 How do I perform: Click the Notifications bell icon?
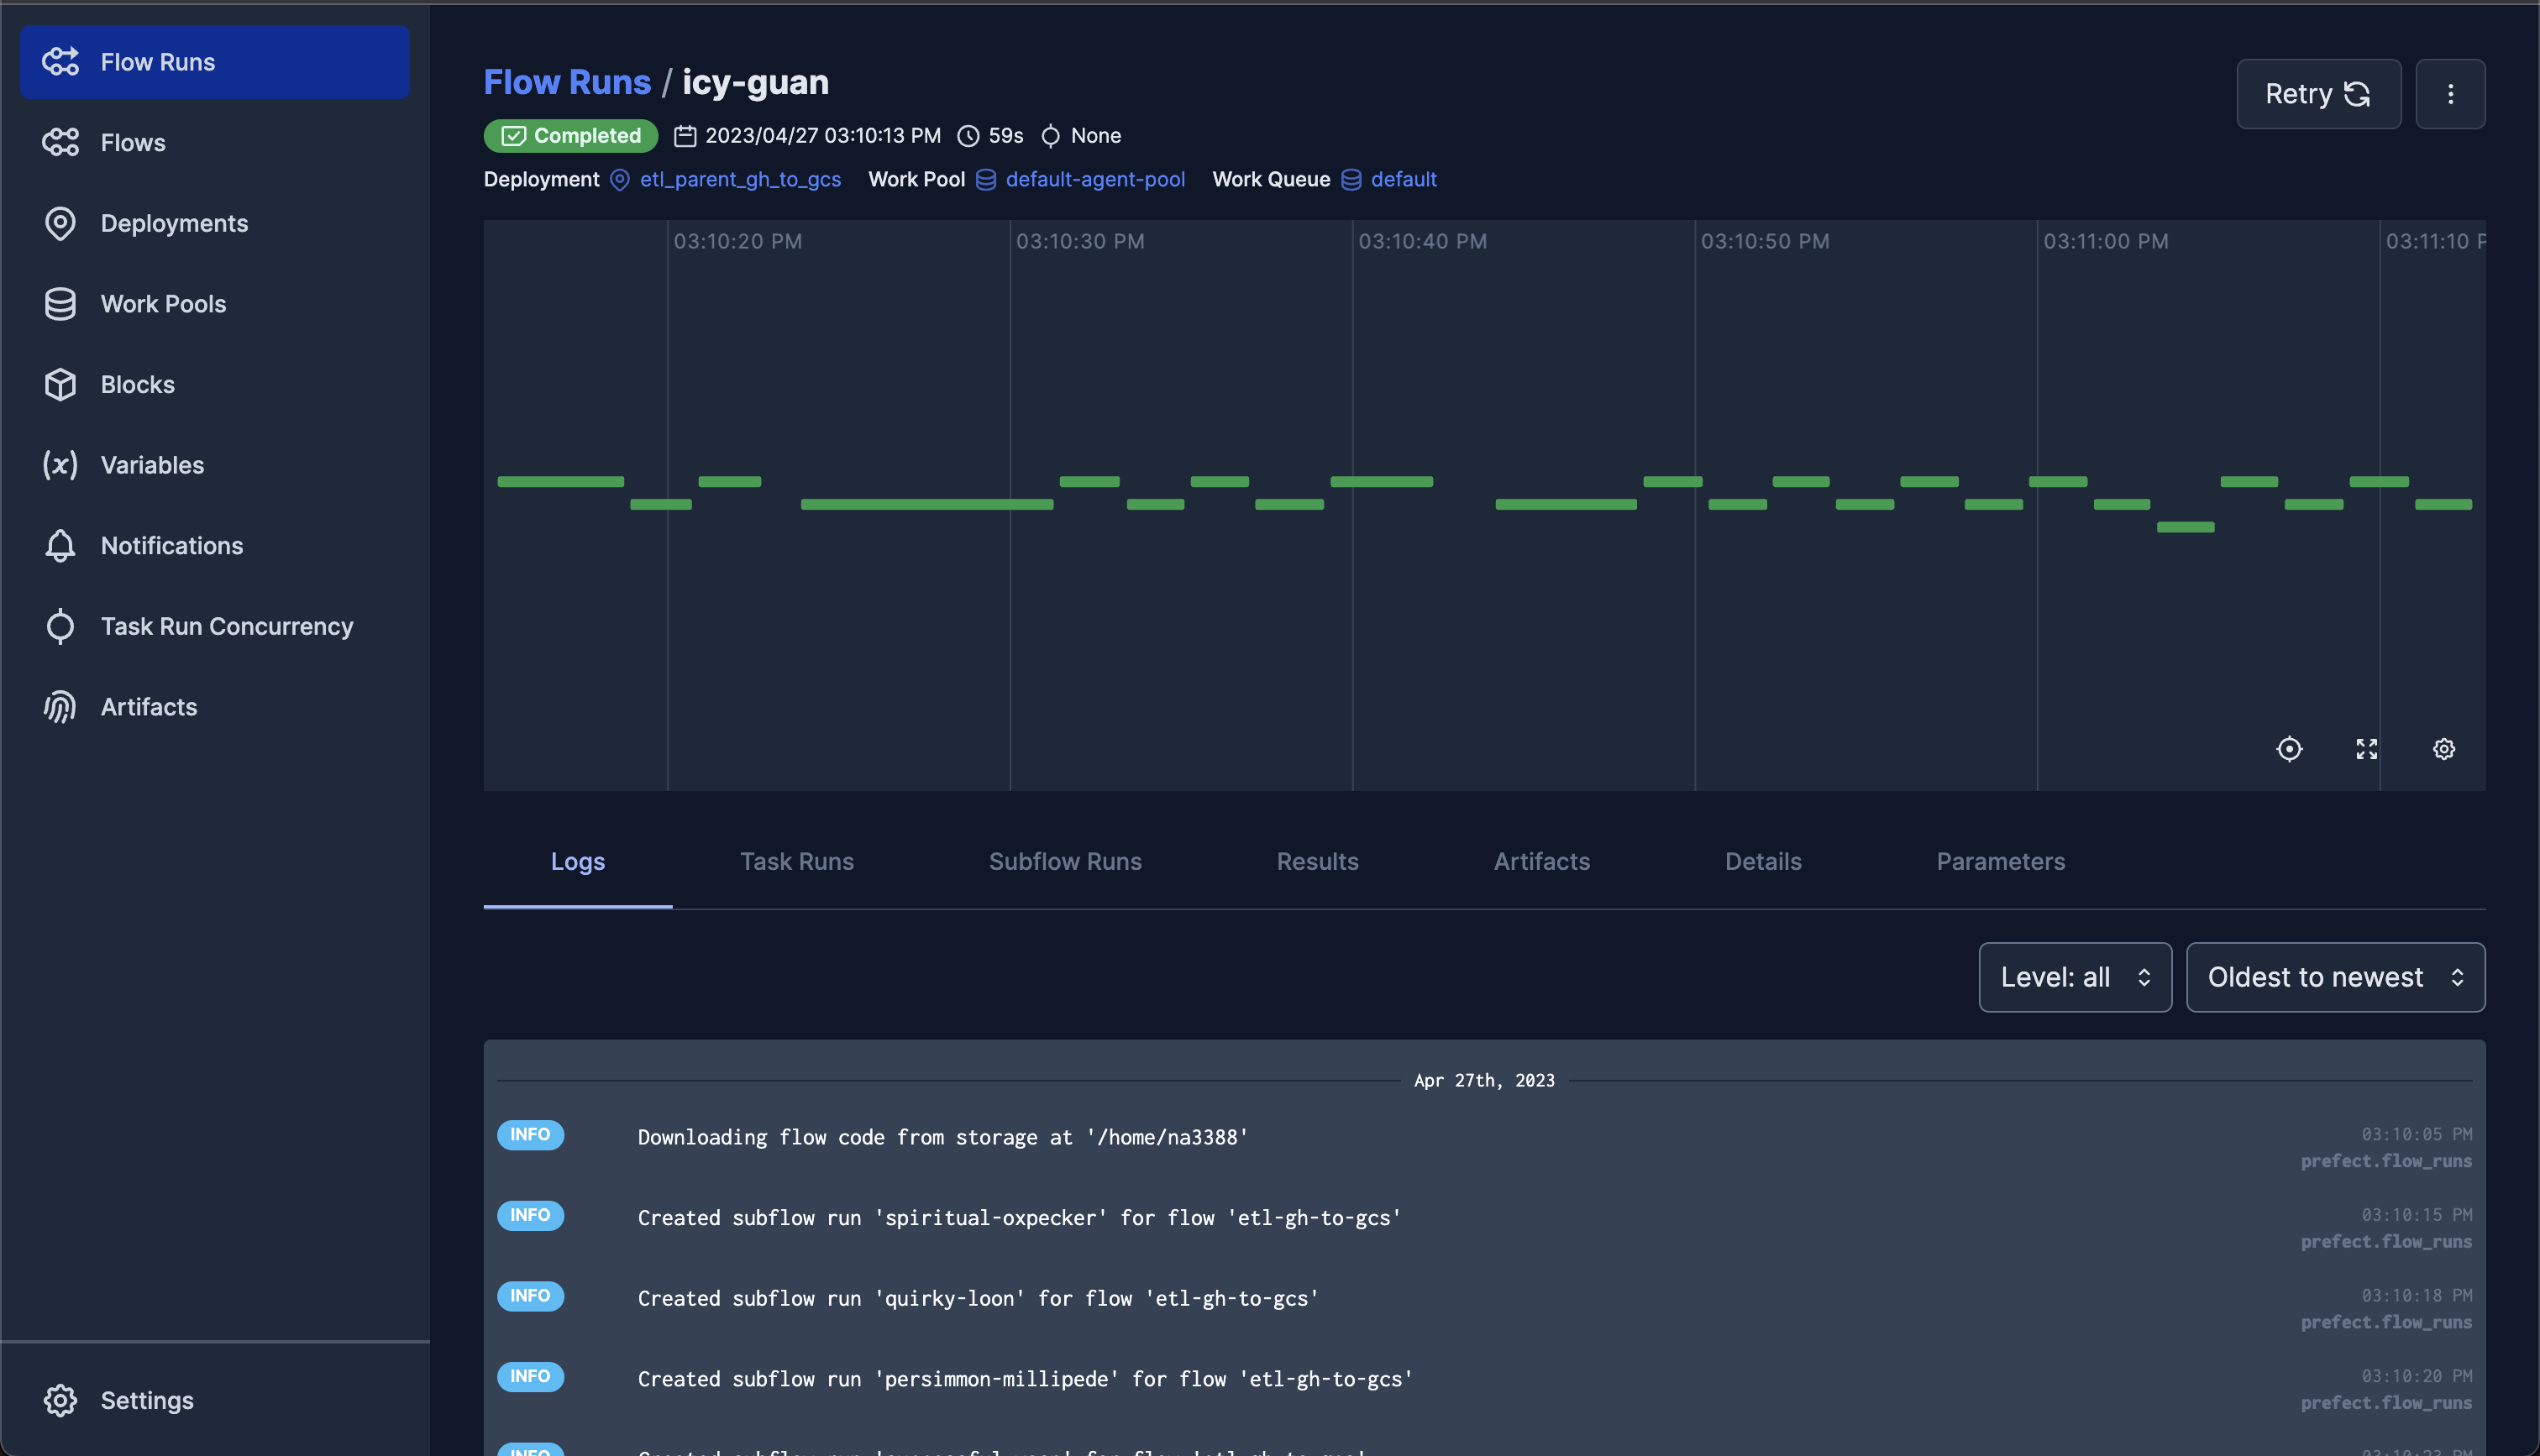[60, 546]
